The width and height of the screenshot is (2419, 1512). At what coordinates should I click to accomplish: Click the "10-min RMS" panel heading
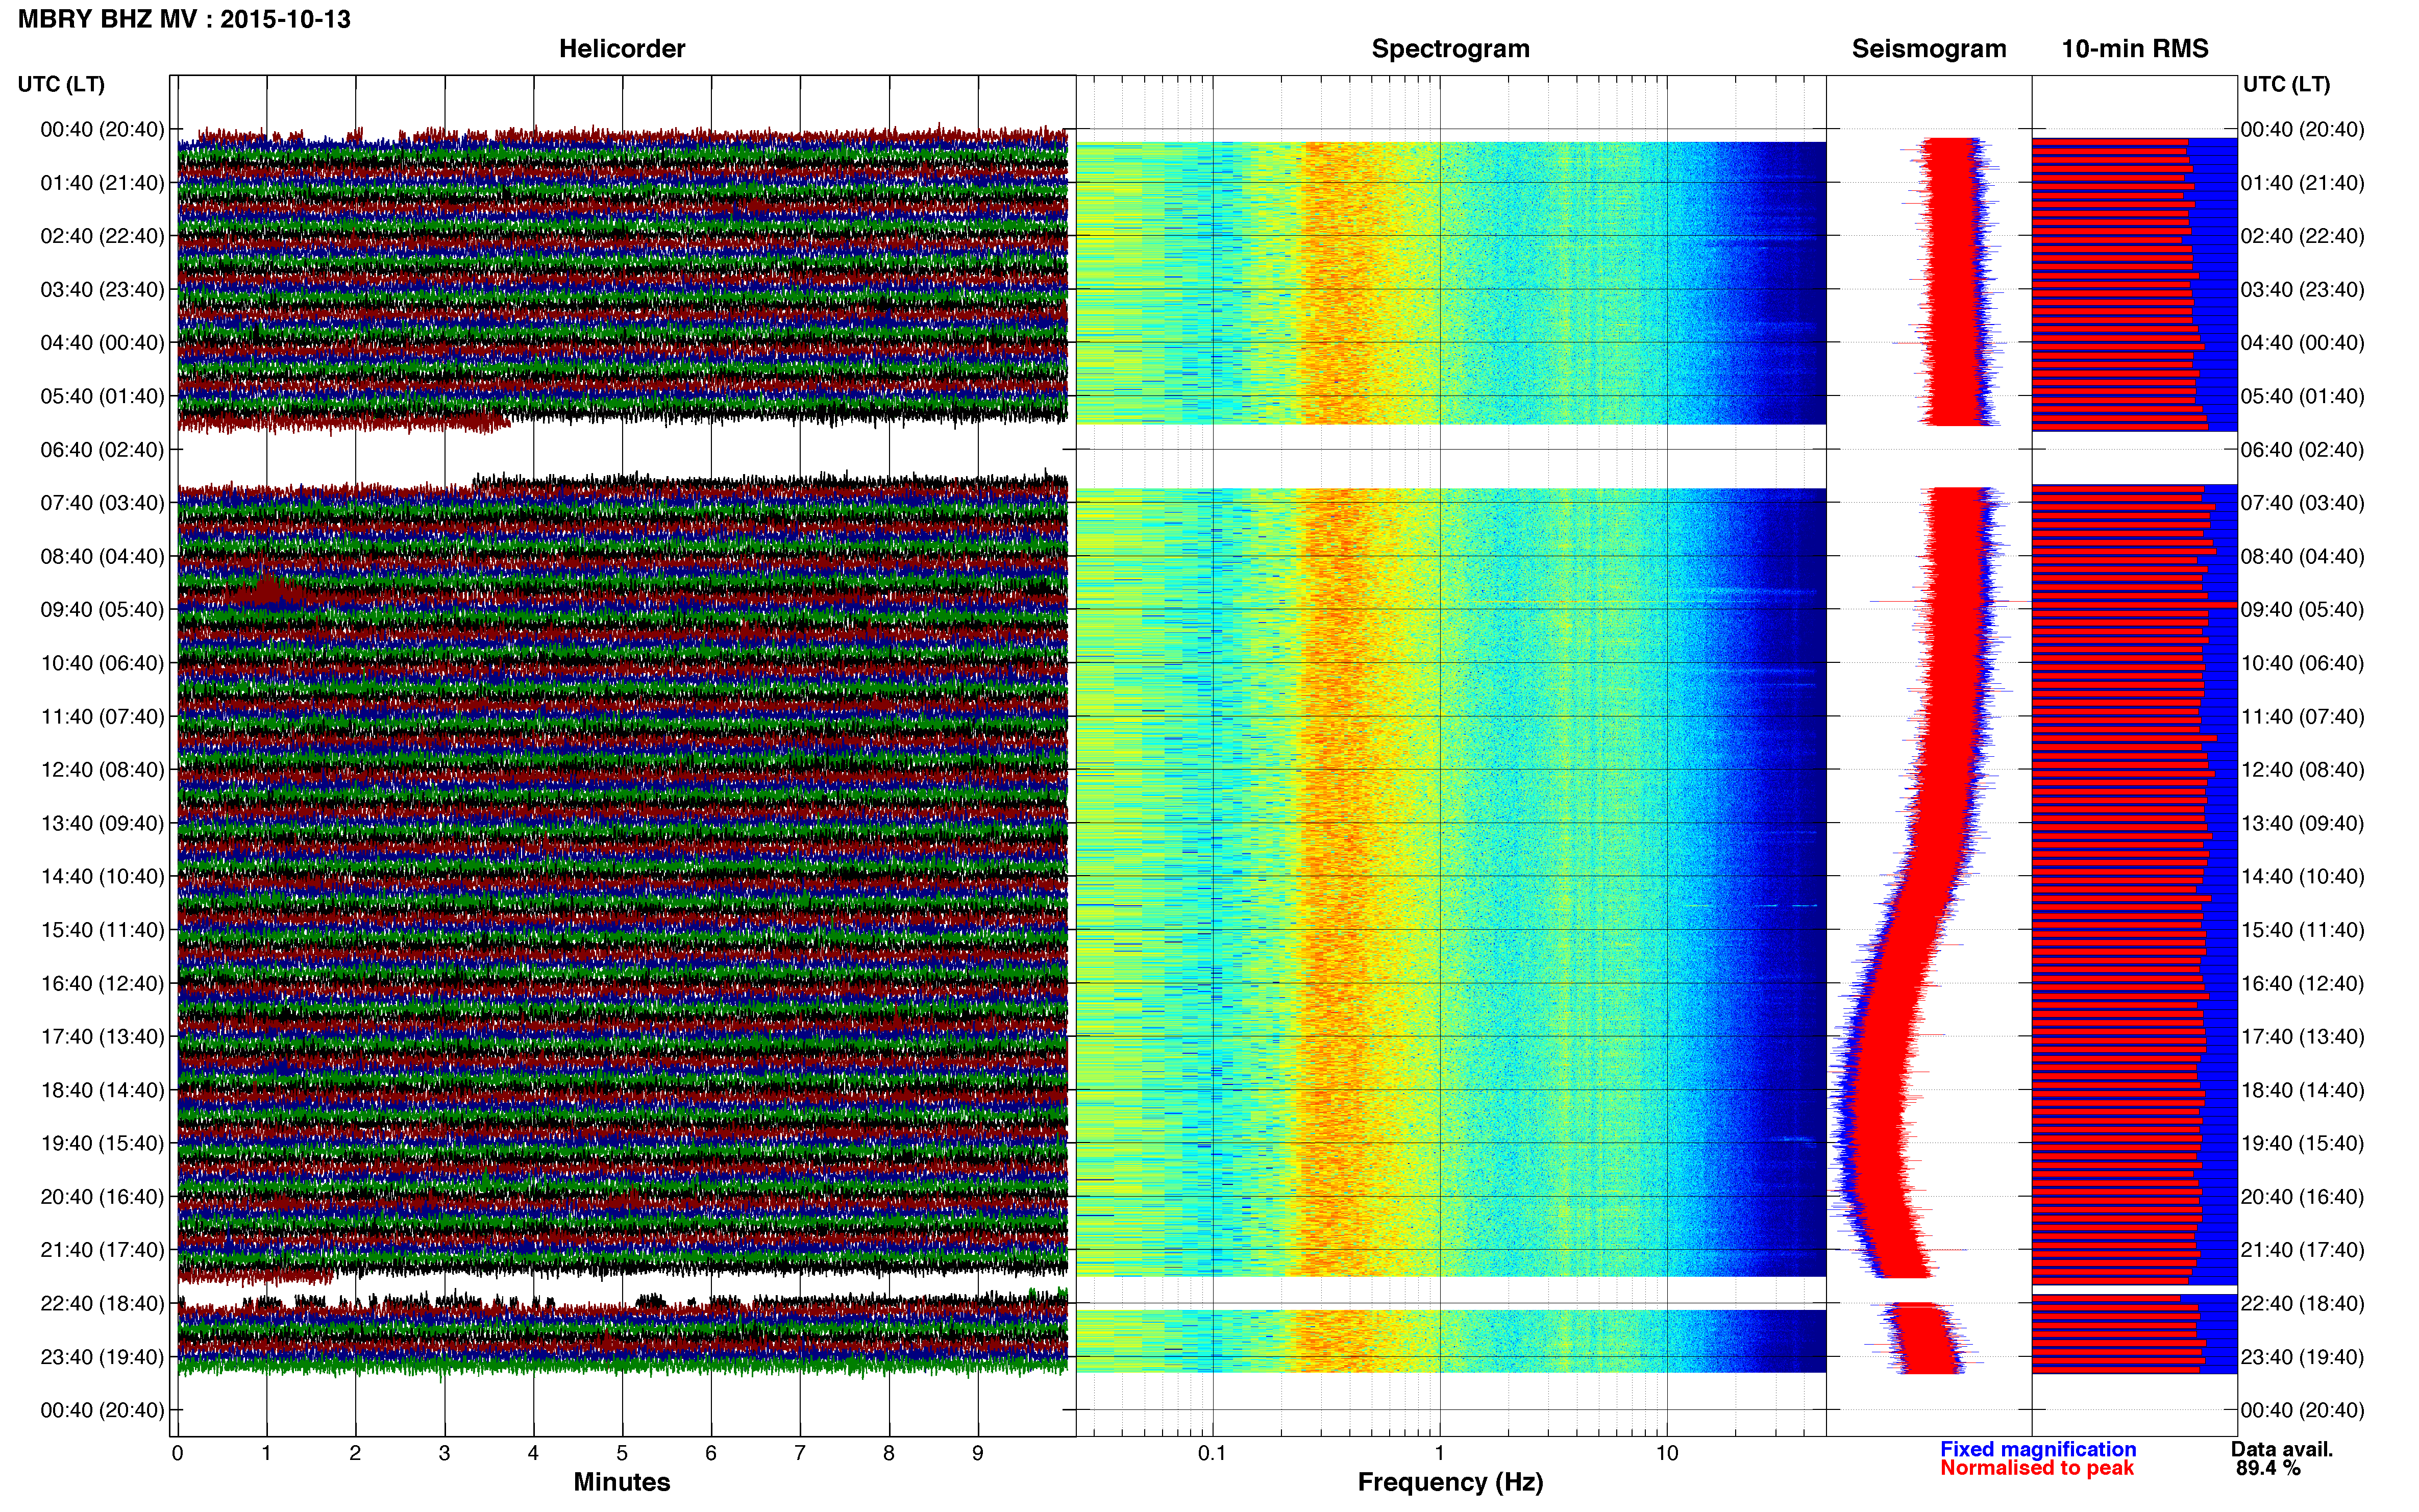pyautogui.click(x=2134, y=49)
